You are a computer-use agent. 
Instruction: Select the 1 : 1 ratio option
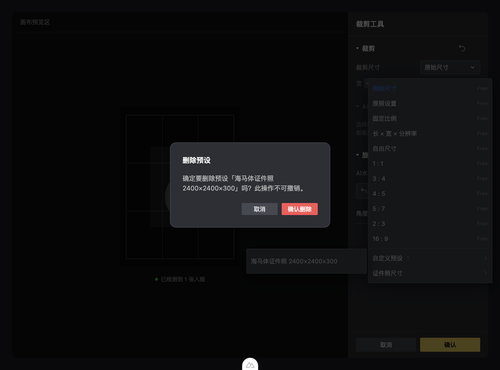pyautogui.click(x=430, y=163)
